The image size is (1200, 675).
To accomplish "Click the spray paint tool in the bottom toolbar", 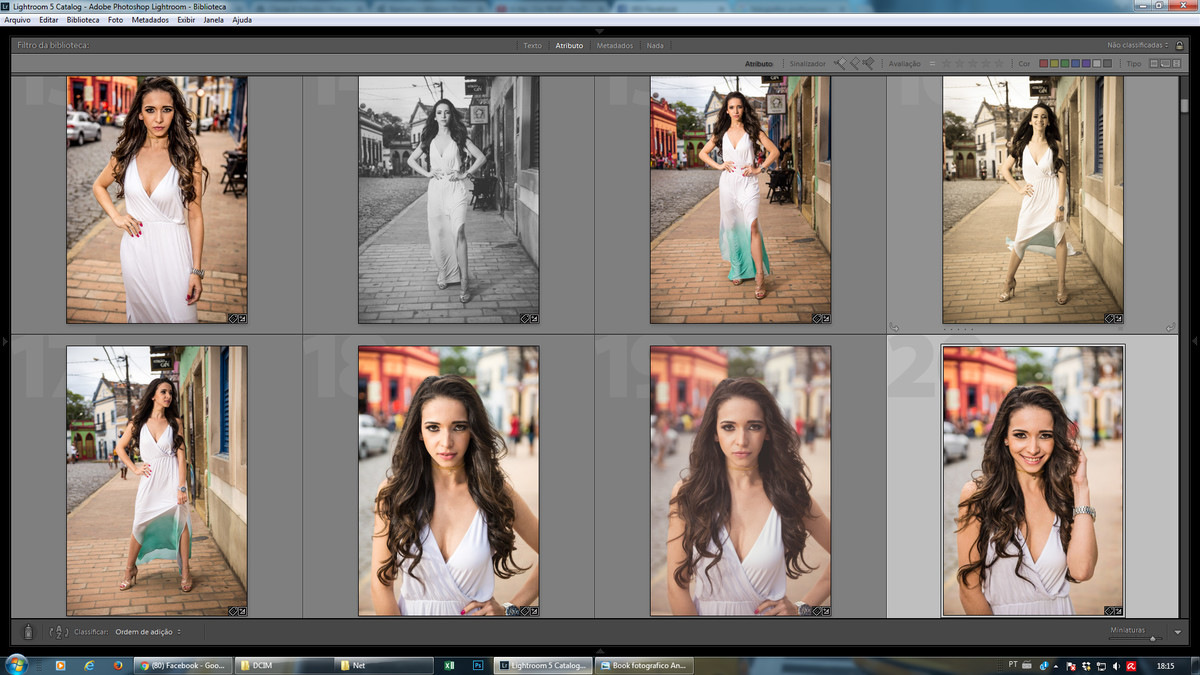I will click(28, 632).
